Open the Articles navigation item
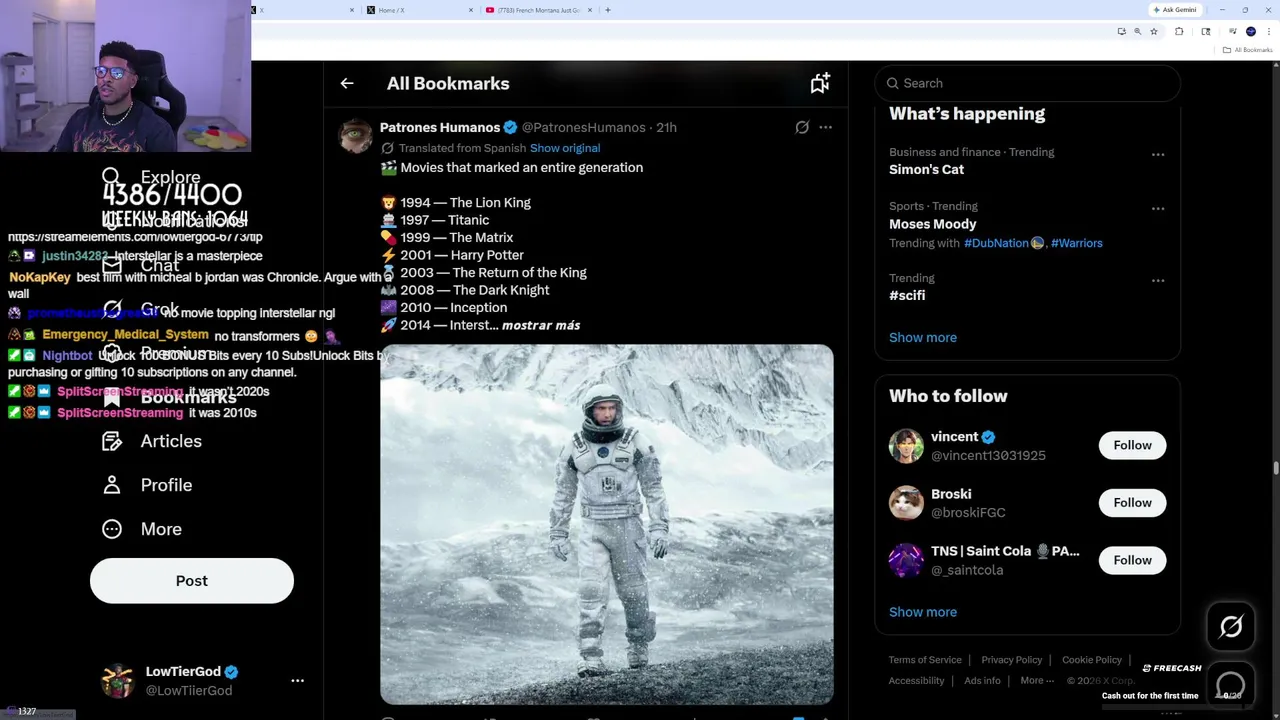The width and height of the screenshot is (1280, 720). point(151,441)
